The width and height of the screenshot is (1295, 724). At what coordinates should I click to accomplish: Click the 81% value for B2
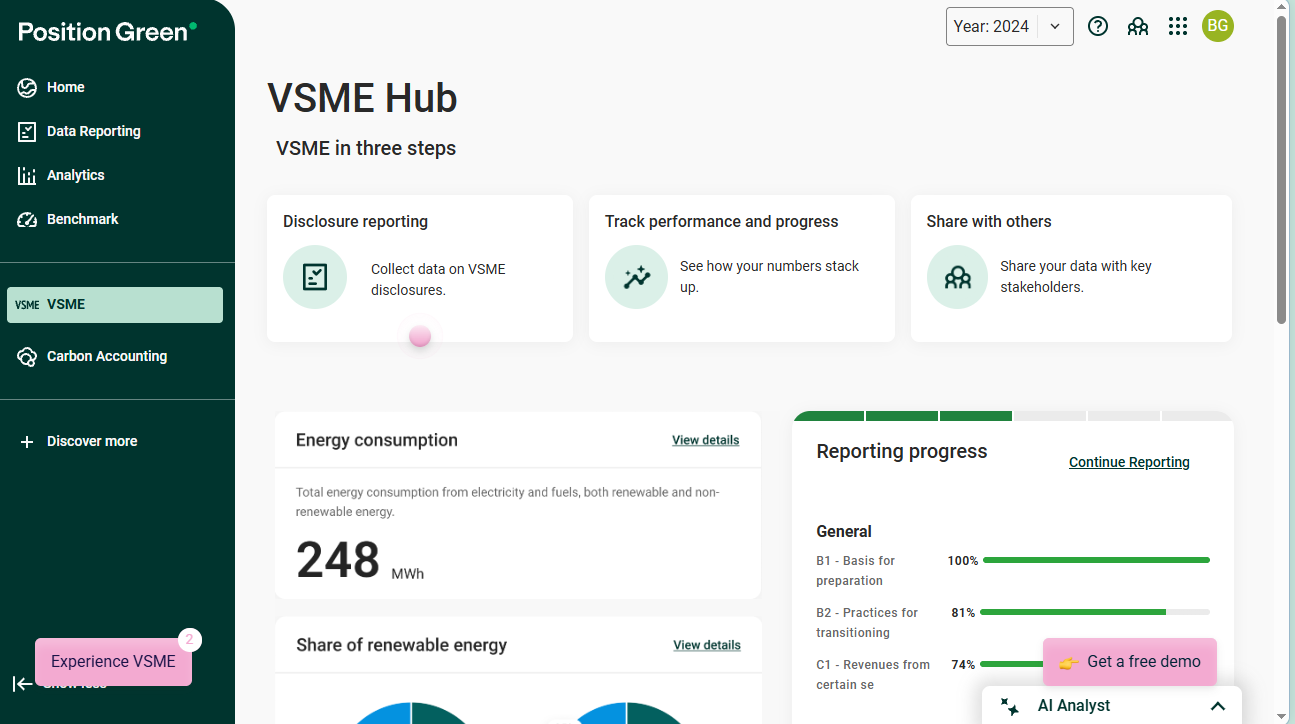tap(963, 613)
